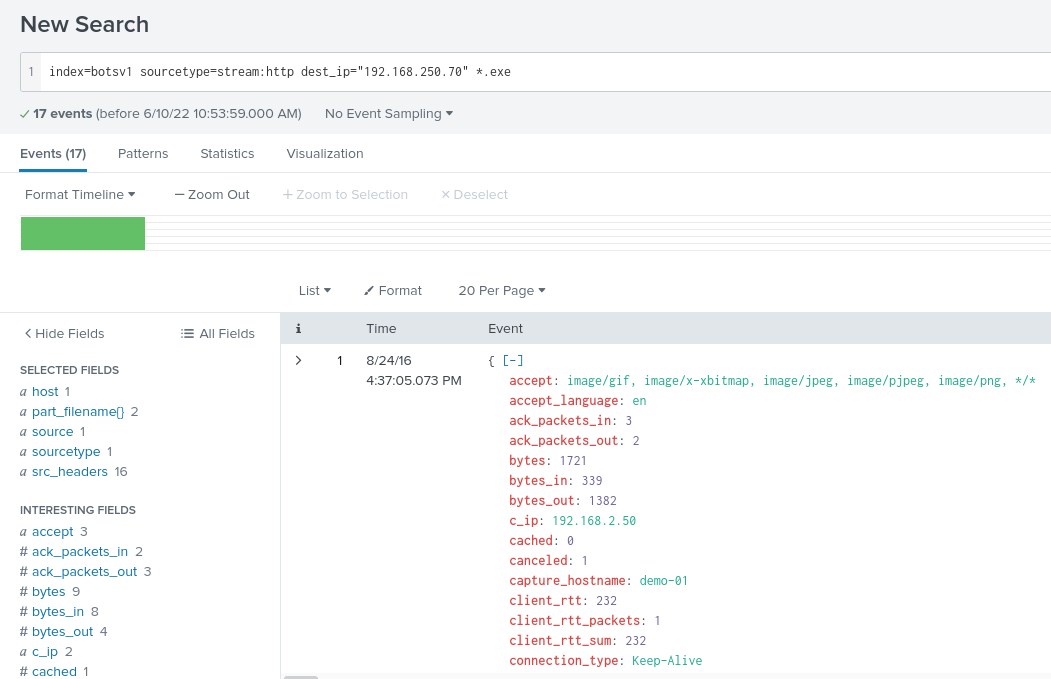Open the bytes_in interesting field
Viewport: 1051px width, 679px height.
(58, 612)
